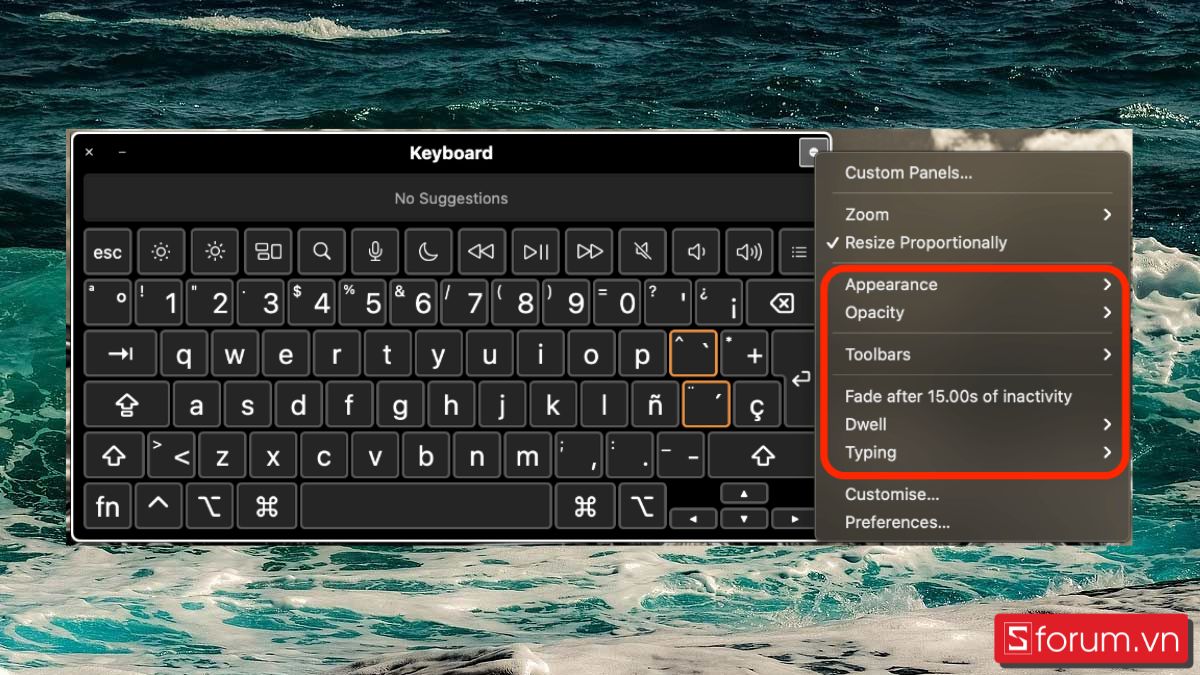Tap the number 0 key
Viewport: 1200px width, 675px height.
pyautogui.click(x=617, y=303)
